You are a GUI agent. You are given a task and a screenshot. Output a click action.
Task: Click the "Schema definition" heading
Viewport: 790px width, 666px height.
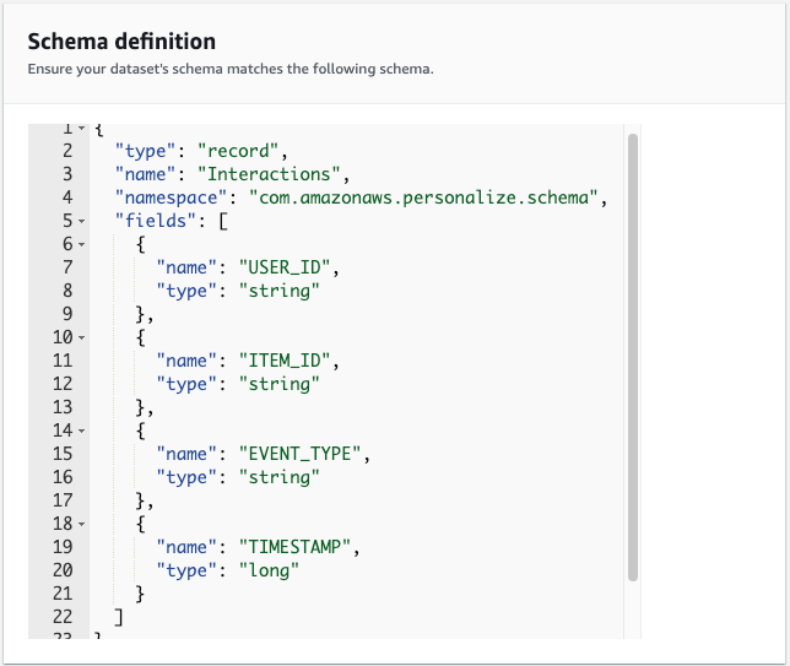(121, 42)
